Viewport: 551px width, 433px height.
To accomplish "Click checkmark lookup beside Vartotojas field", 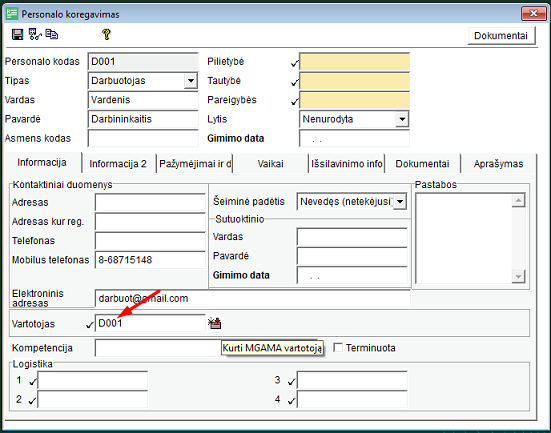I will [90, 325].
